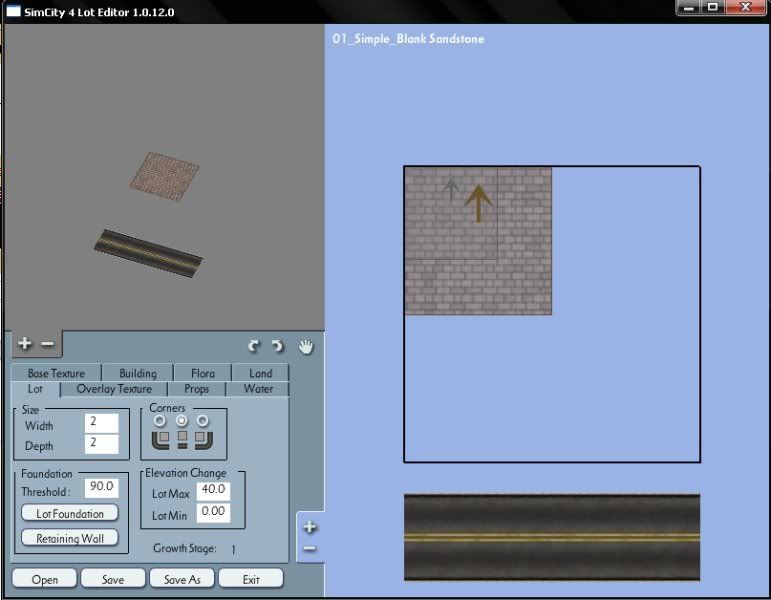The height and width of the screenshot is (600, 771).
Task: Switch to the Props tab
Action: tap(197, 389)
